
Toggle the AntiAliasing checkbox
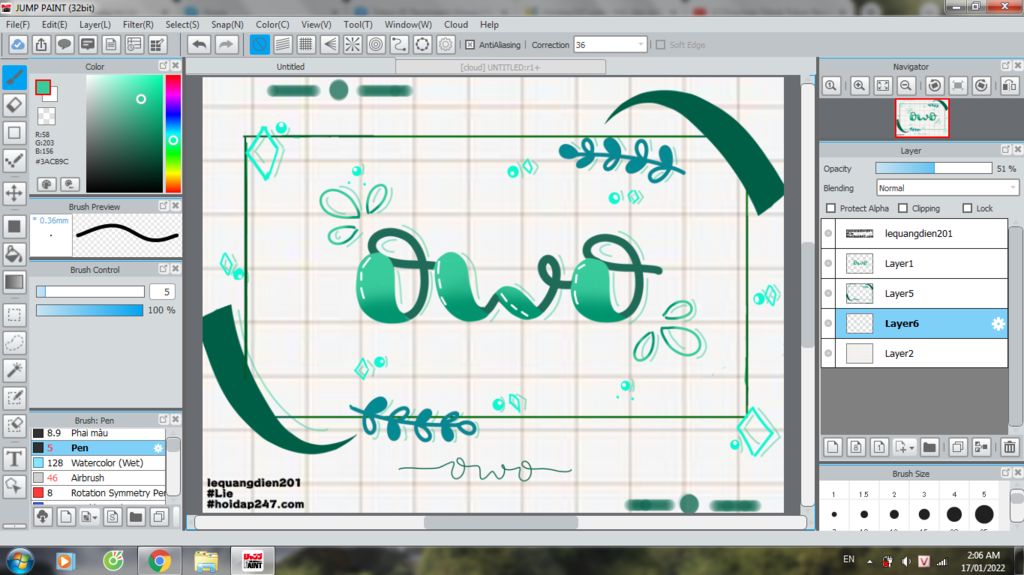coord(470,45)
